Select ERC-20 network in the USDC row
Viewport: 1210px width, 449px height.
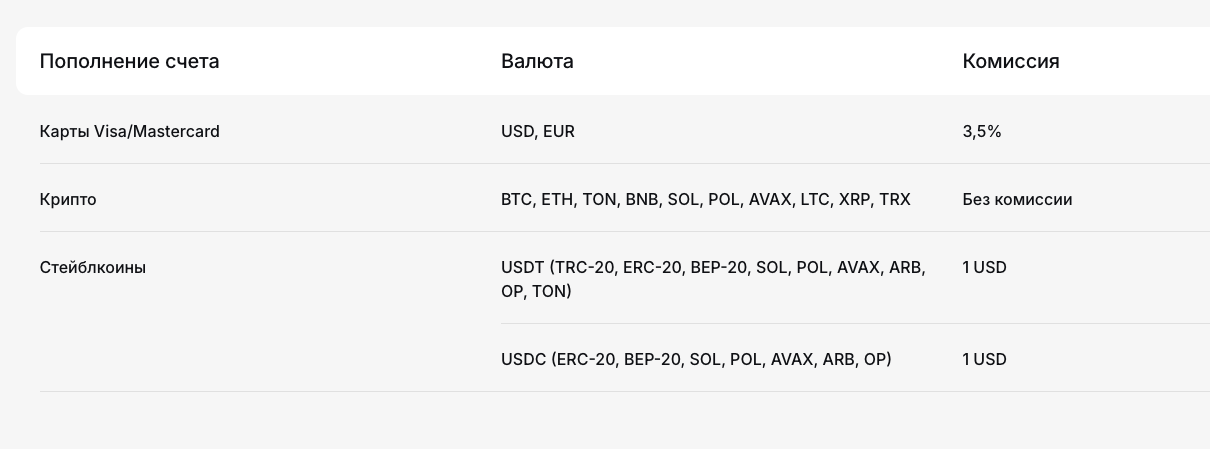point(586,359)
